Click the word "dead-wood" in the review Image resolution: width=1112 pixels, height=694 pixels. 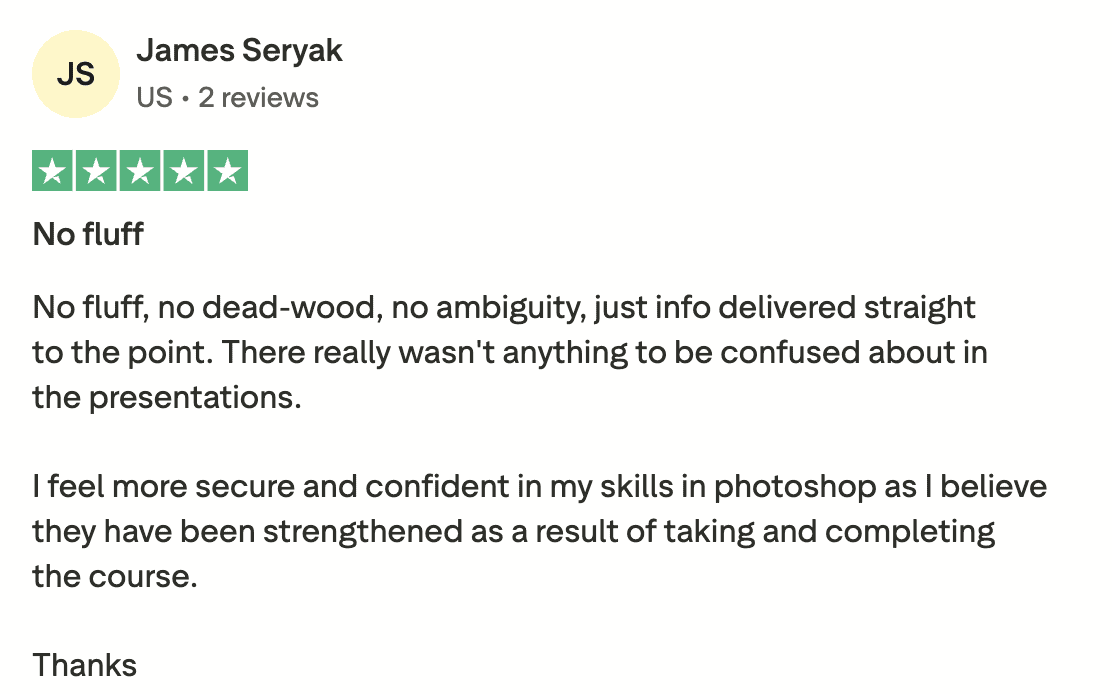[x=288, y=307]
